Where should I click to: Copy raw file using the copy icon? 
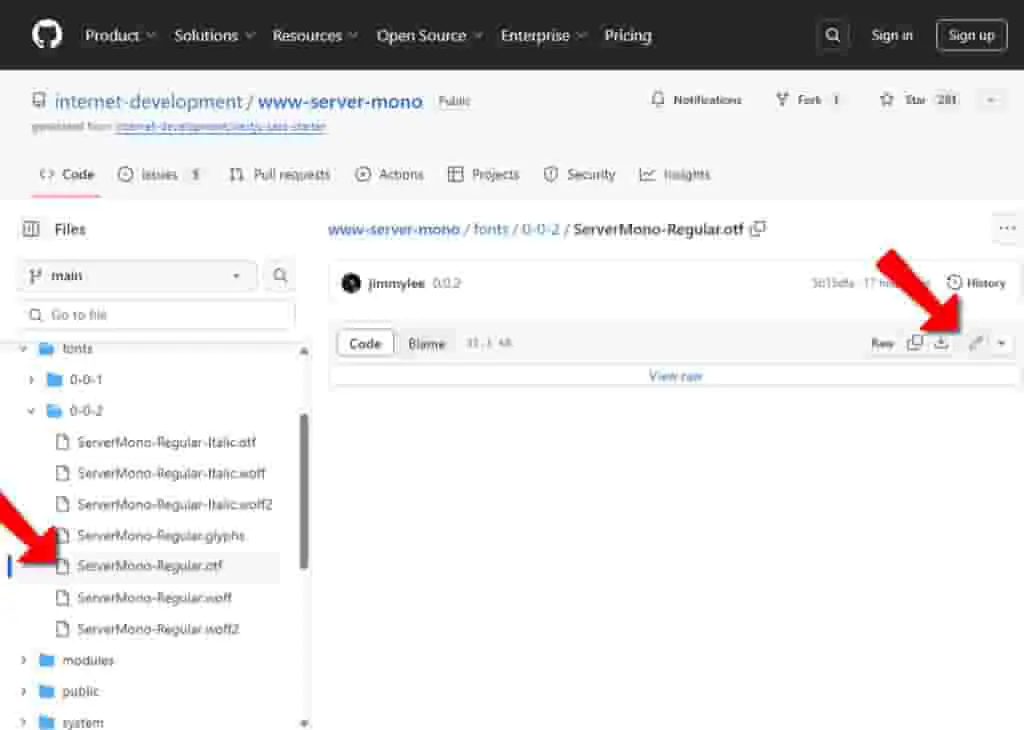tap(915, 343)
